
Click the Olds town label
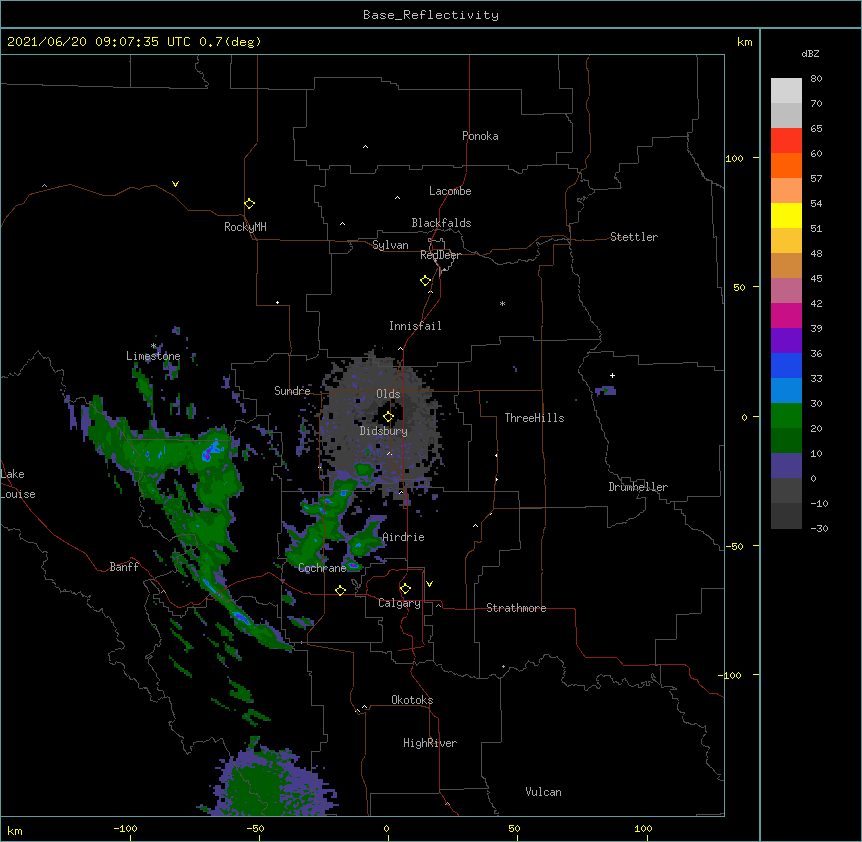tap(388, 394)
